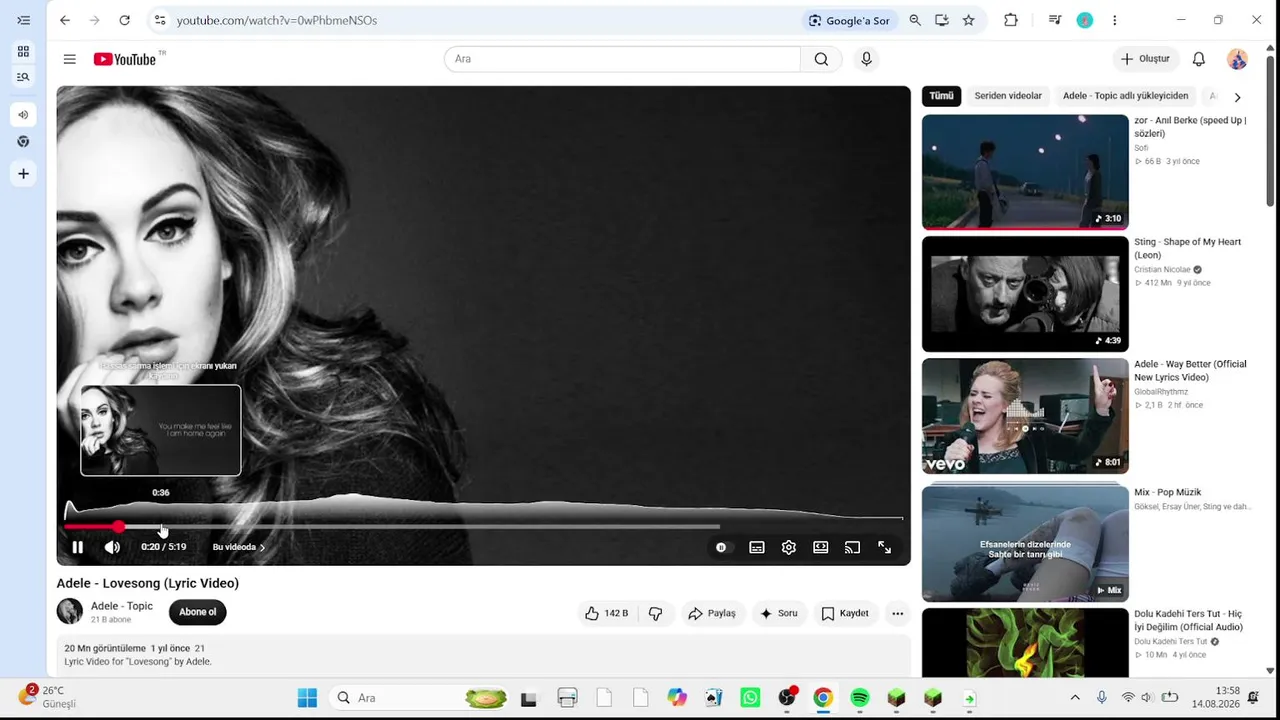Open the YouTube notifications bell

coord(1199,59)
